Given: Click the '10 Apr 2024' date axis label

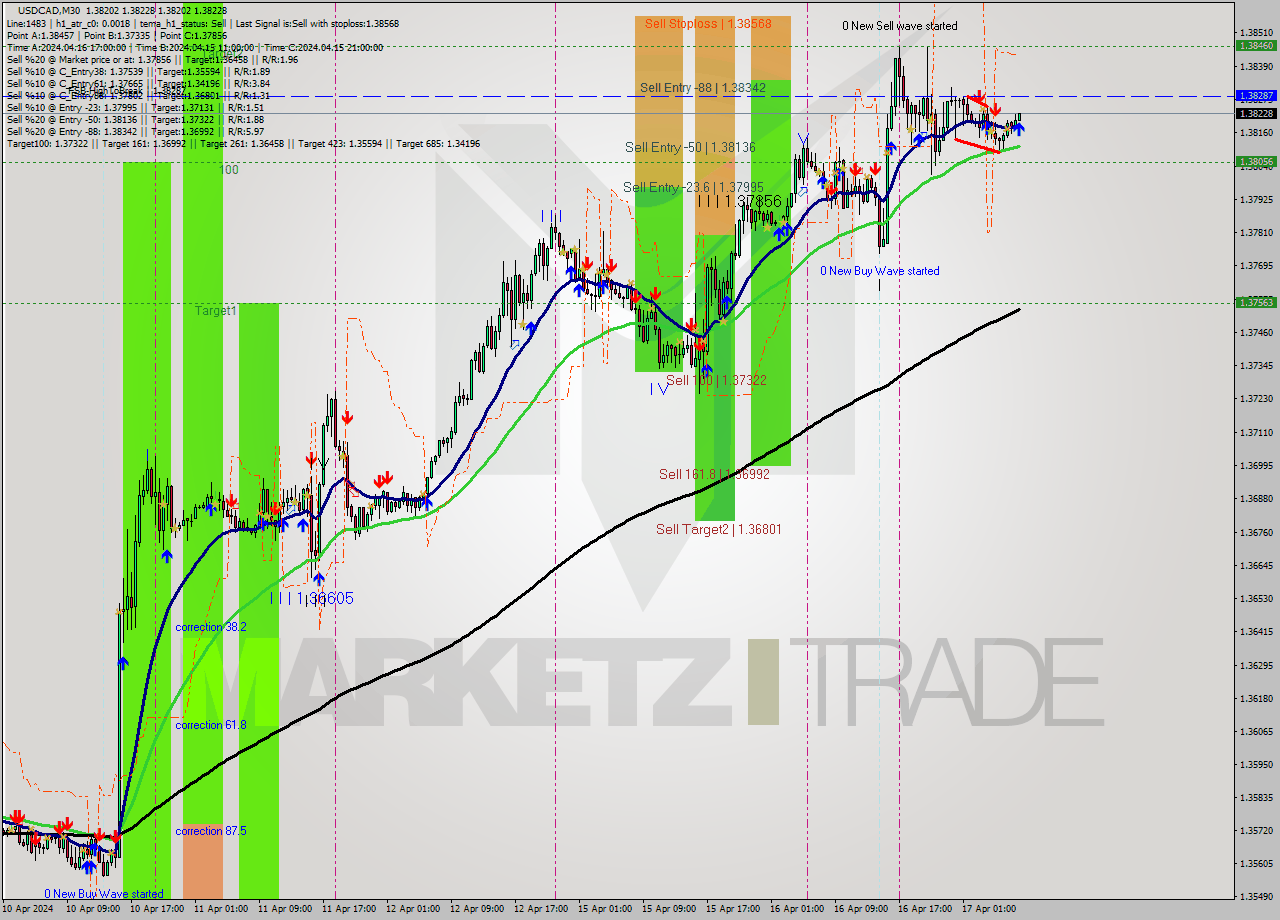Looking at the screenshot, I should 29,909.
